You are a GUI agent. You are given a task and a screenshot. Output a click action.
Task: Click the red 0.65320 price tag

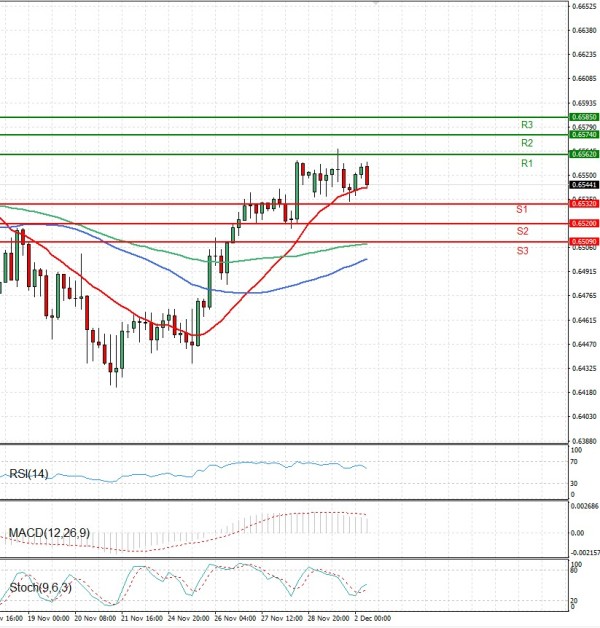pyautogui.click(x=584, y=204)
